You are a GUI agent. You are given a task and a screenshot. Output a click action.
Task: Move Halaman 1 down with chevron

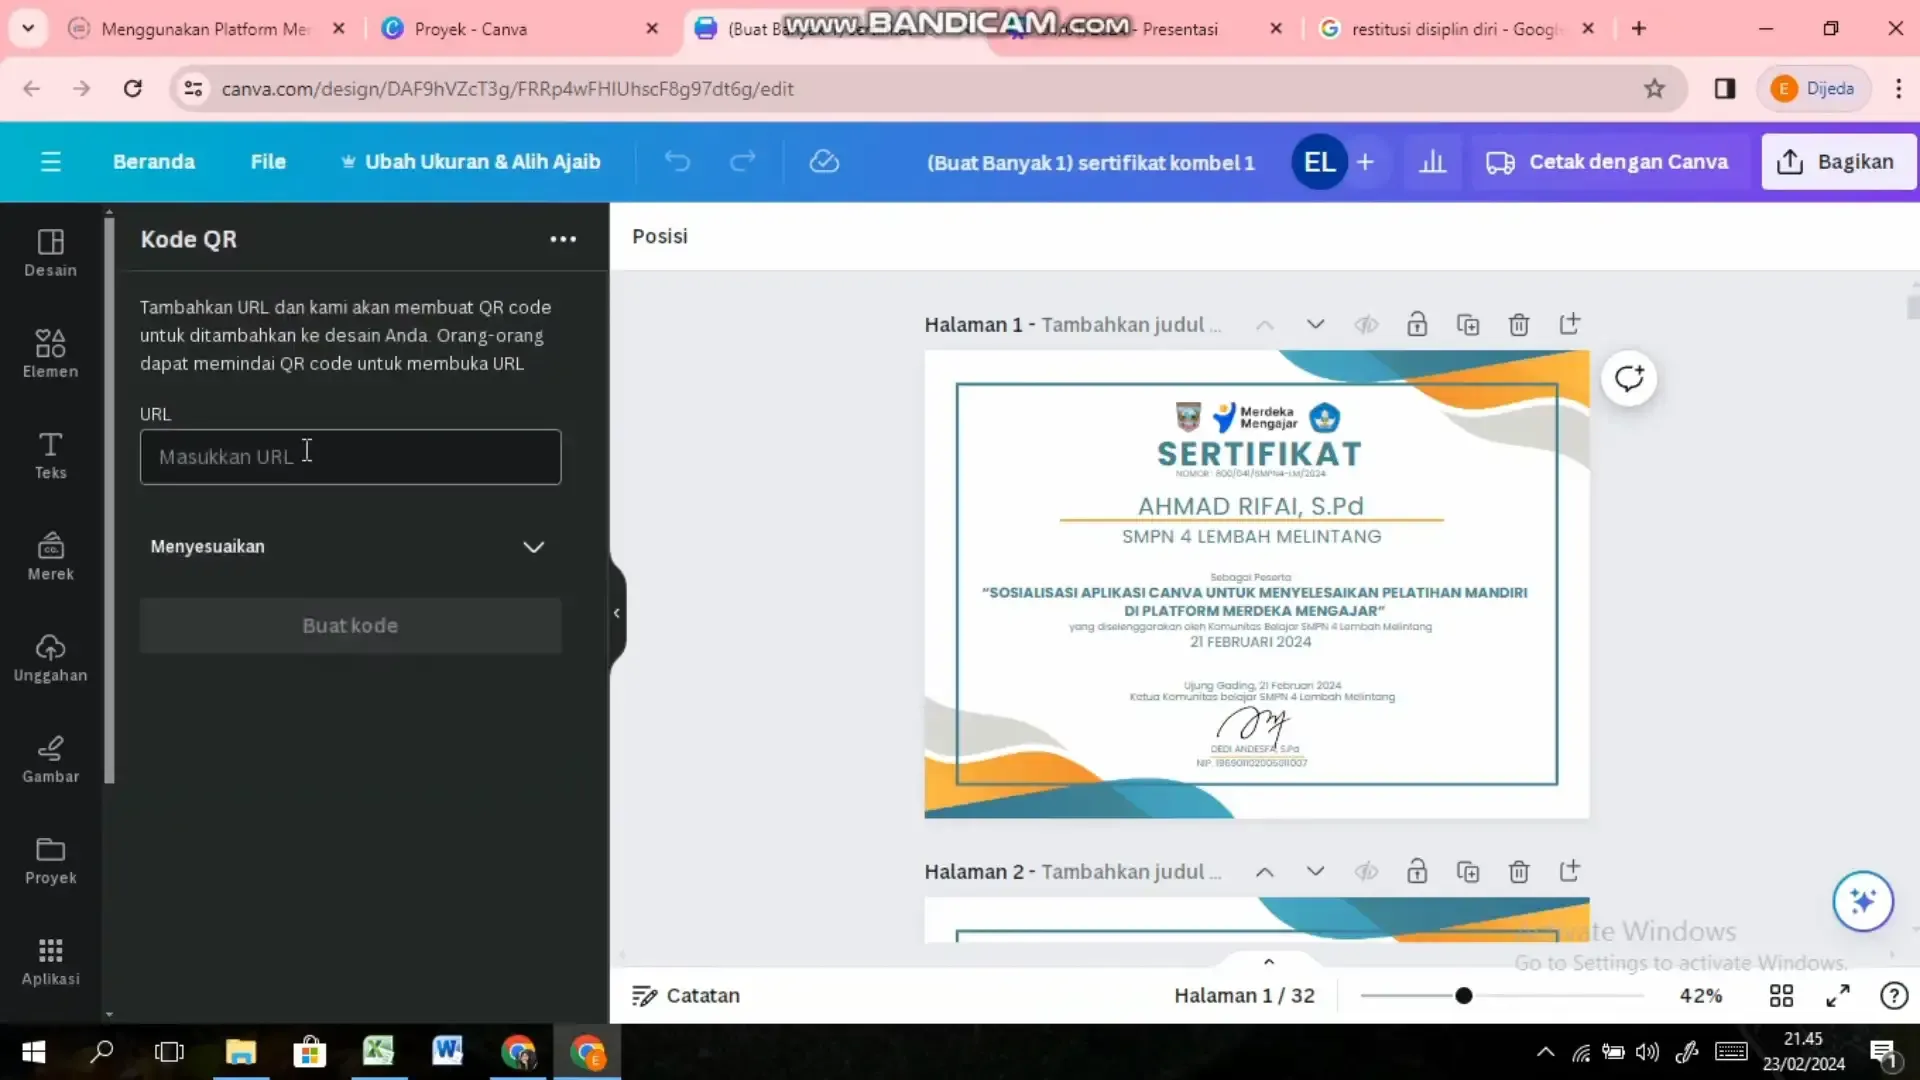[x=1315, y=324]
